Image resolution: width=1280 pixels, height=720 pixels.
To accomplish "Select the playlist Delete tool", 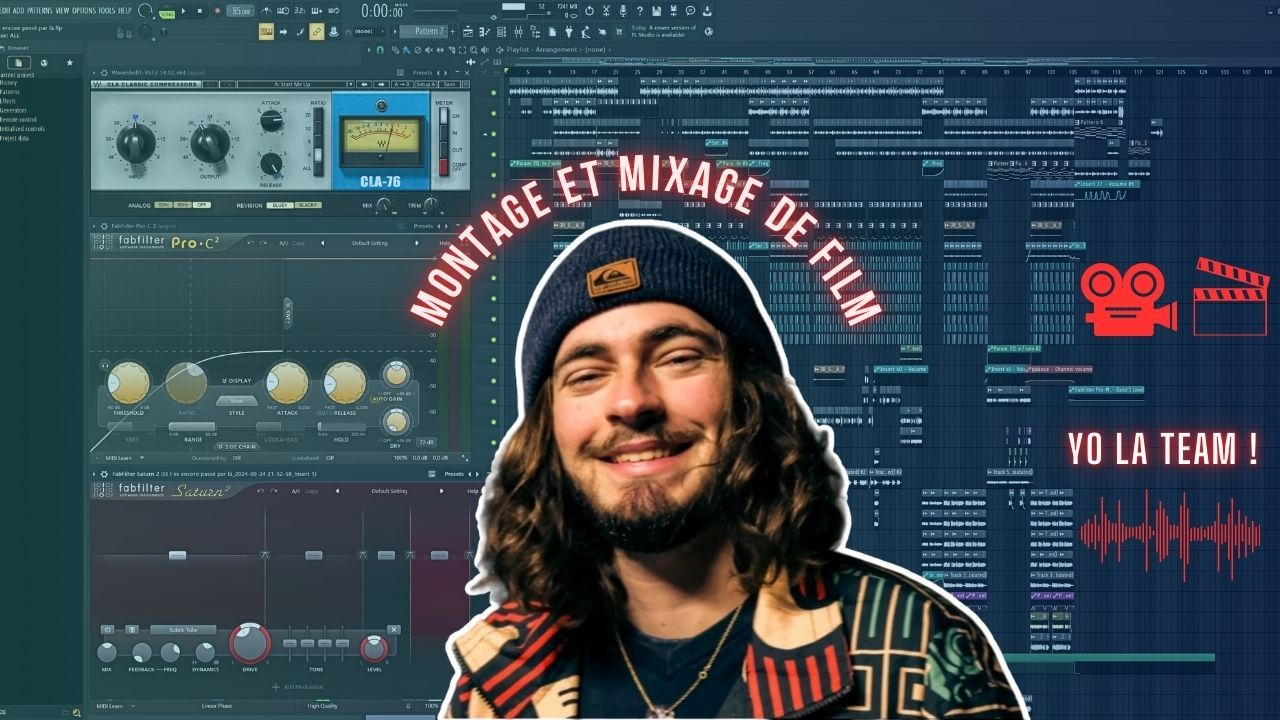I will point(417,50).
